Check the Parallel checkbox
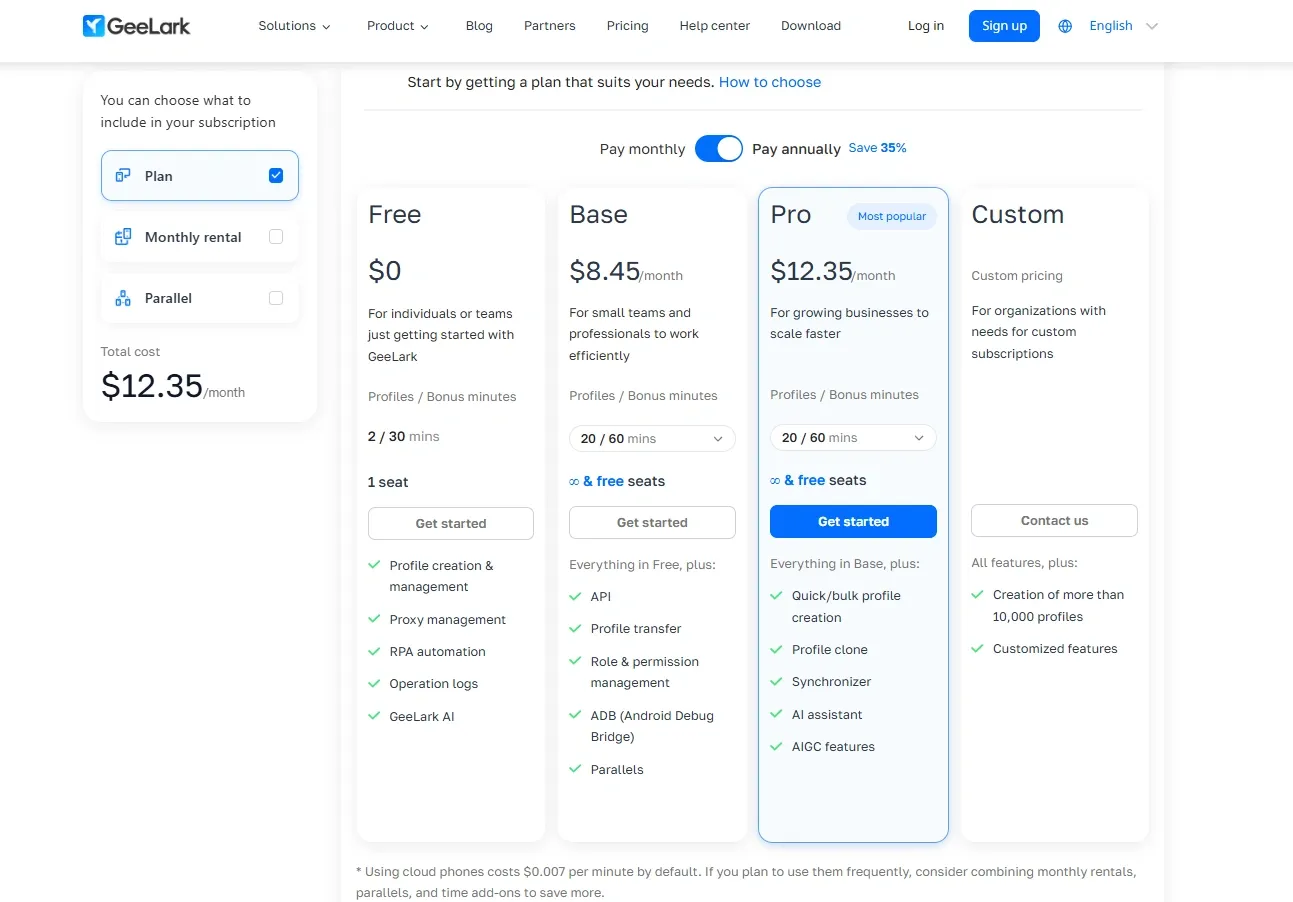The image size is (1293, 902). coord(276,298)
